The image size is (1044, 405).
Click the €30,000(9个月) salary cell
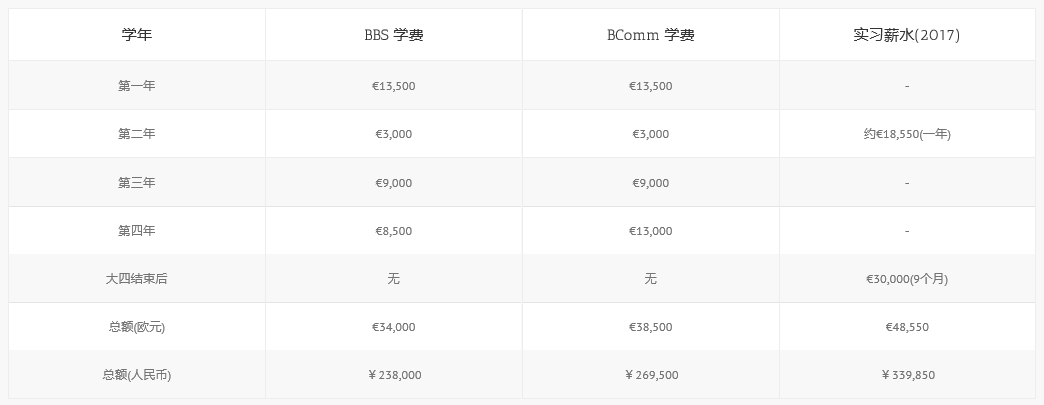[x=907, y=278]
